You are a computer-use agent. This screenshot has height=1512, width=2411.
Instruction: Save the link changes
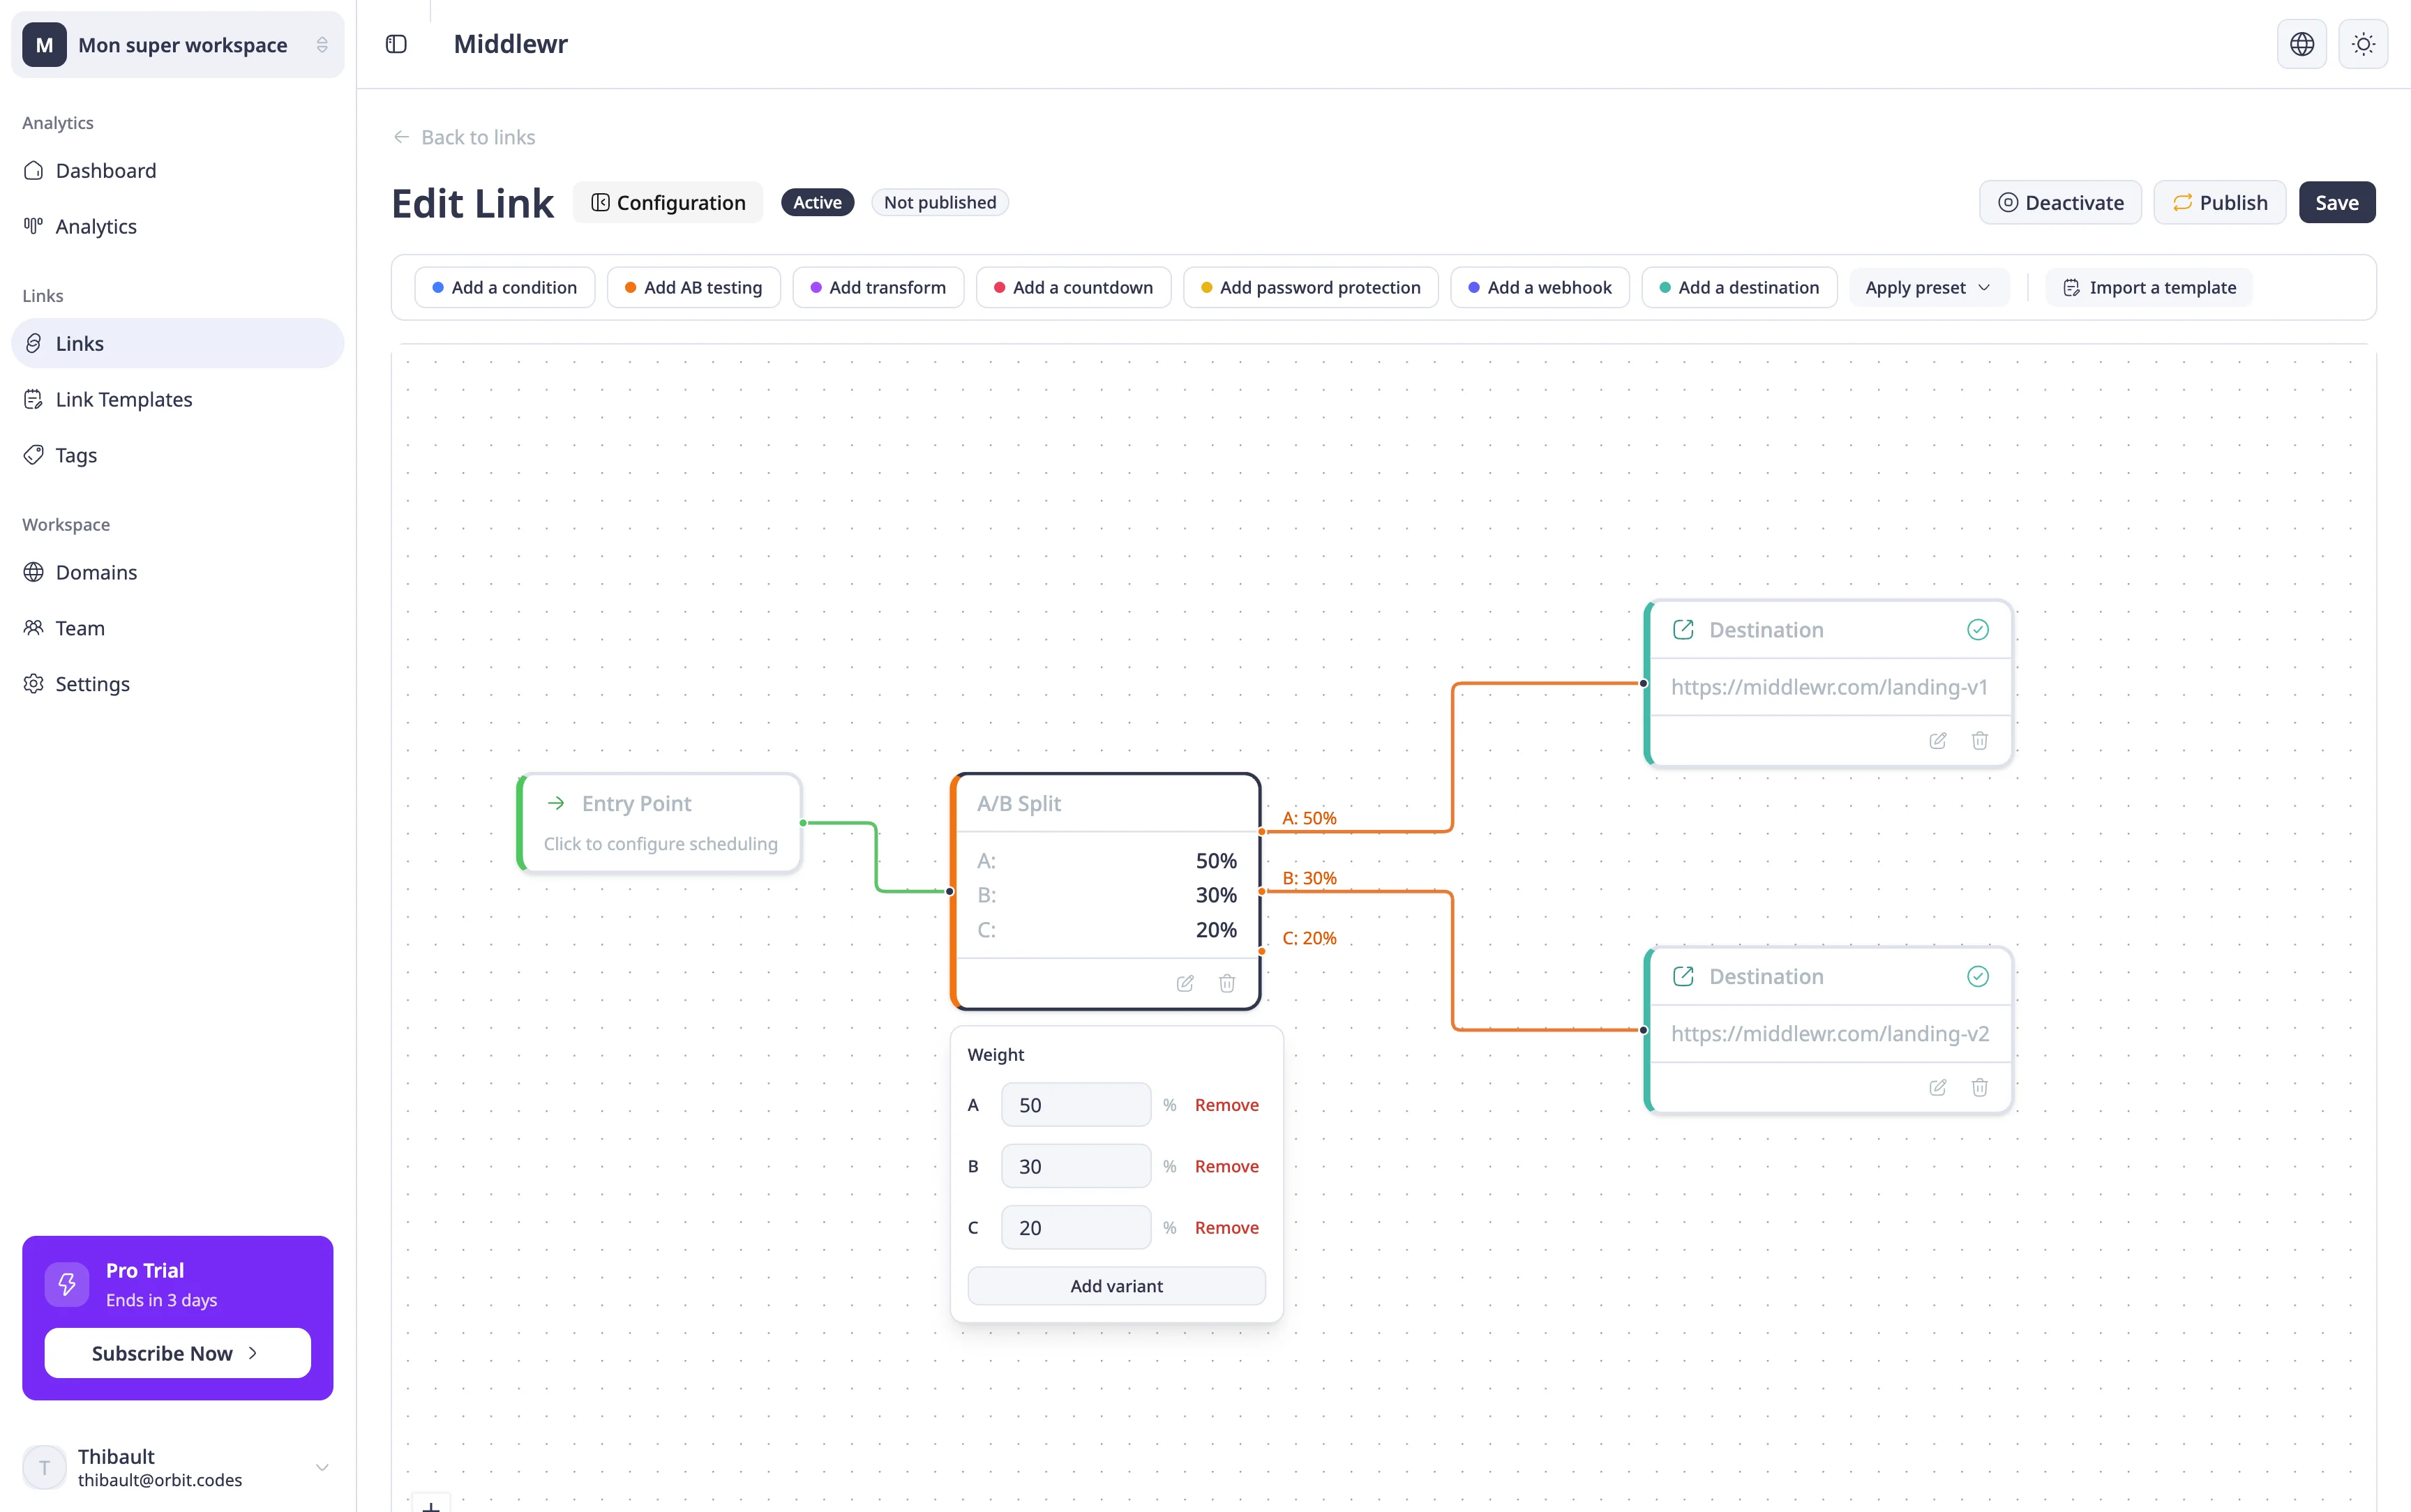(2337, 202)
